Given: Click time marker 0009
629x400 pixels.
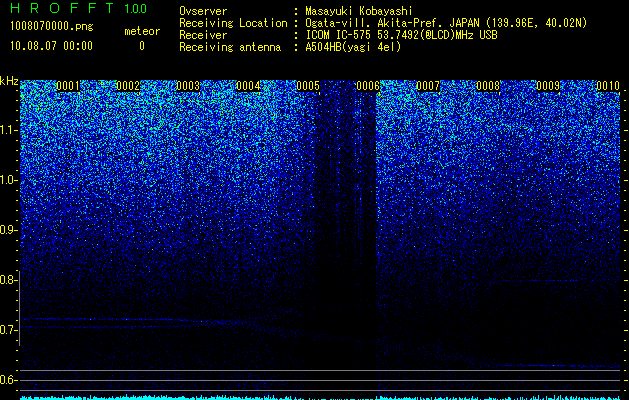Looking at the screenshot, I should tap(548, 86).
